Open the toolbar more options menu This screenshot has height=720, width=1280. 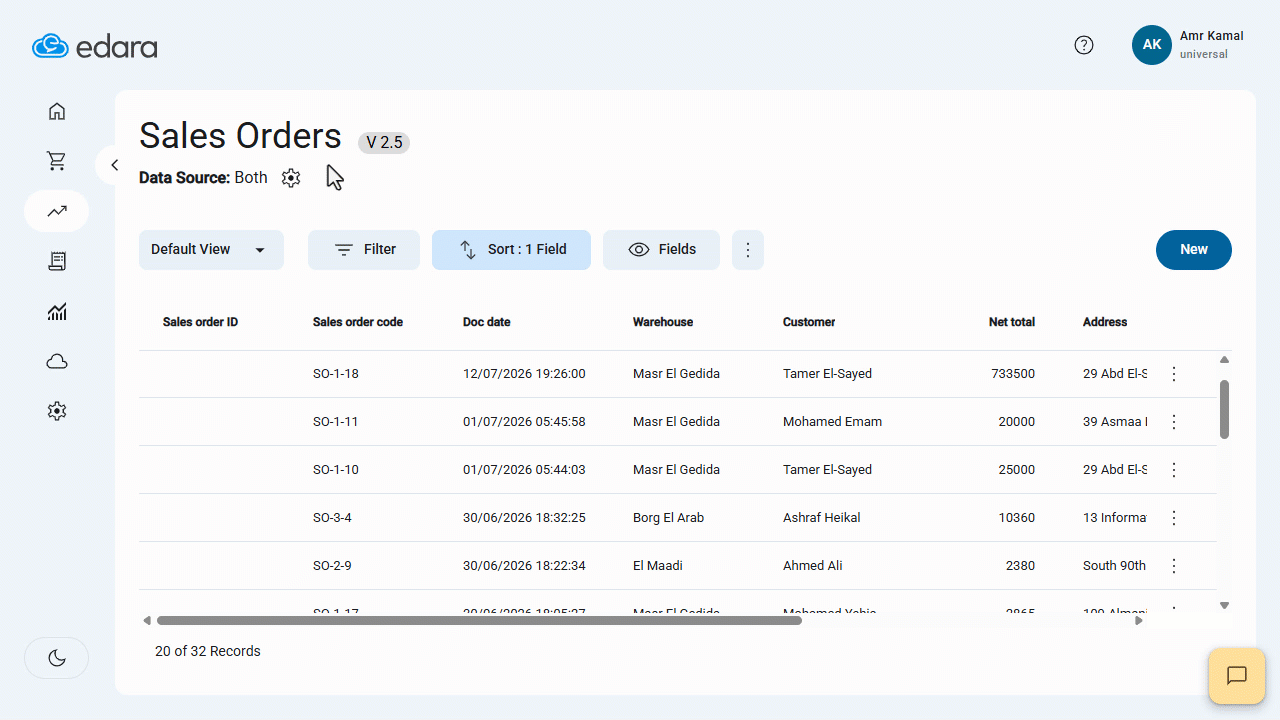(748, 250)
